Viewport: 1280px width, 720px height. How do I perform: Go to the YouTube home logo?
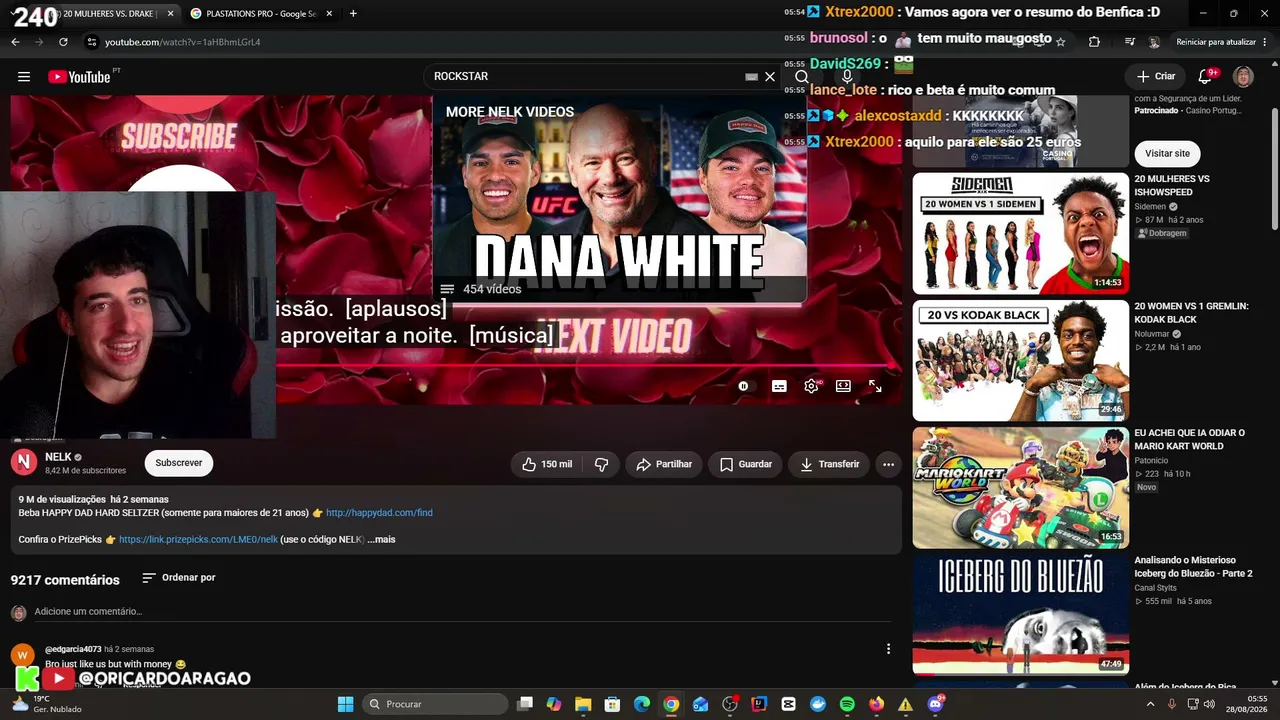[x=79, y=77]
